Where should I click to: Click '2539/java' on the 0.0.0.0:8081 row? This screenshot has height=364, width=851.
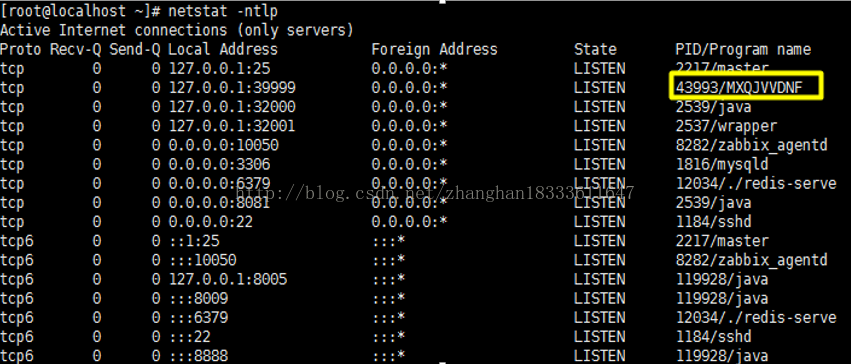click(713, 202)
